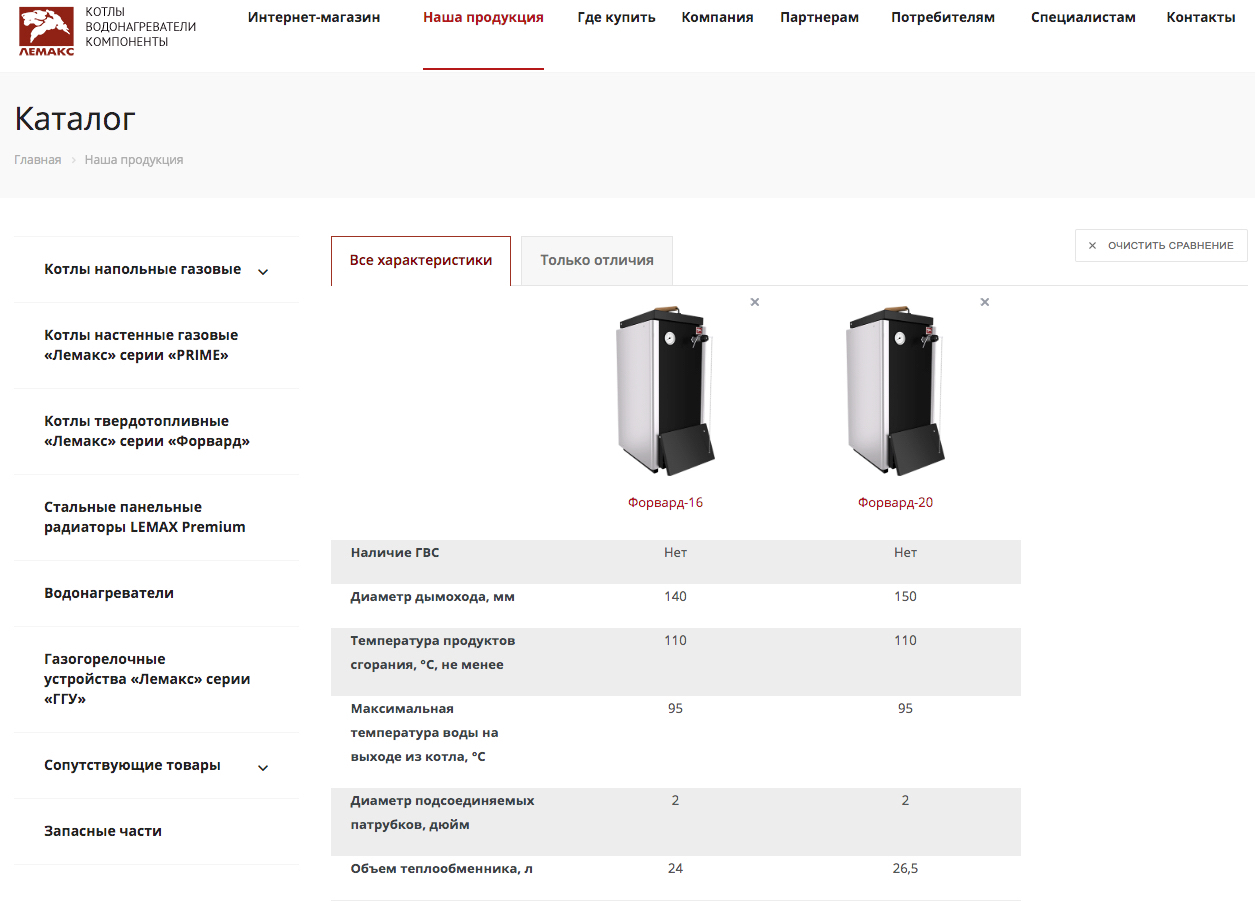Open the Водонагреватели category

(109, 593)
